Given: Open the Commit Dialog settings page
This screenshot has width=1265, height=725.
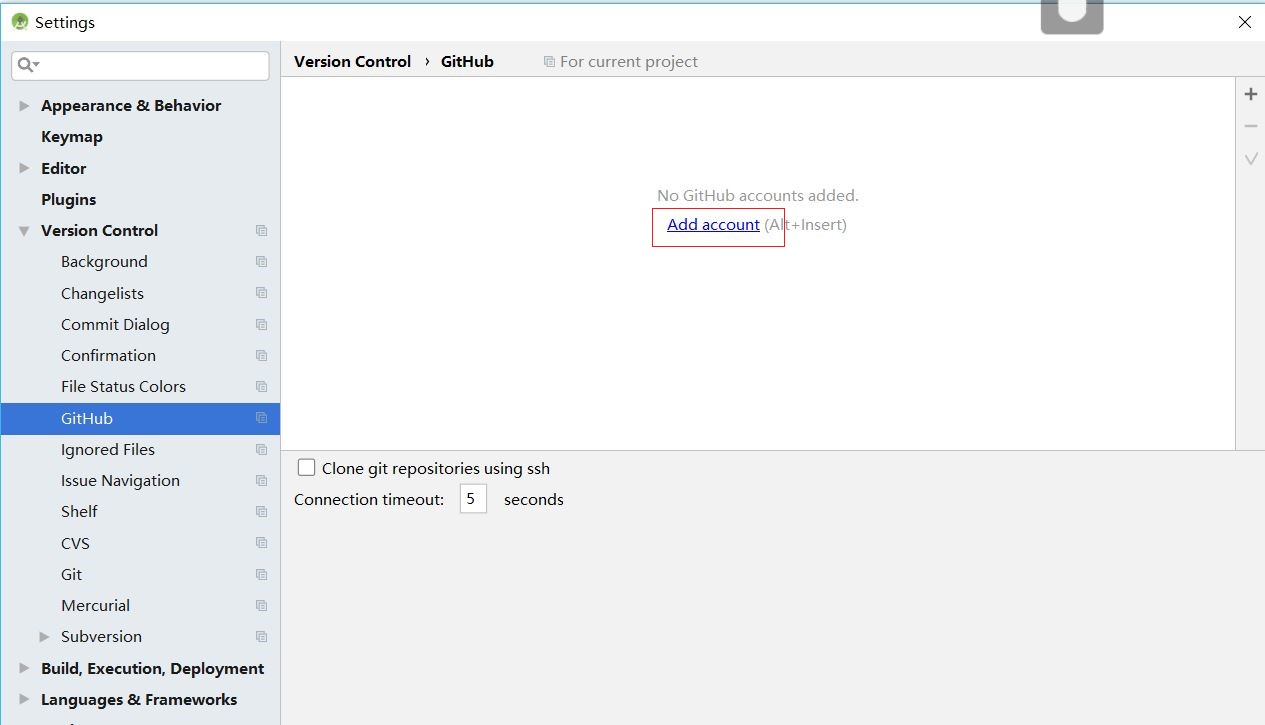Looking at the screenshot, I should [x=115, y=324].
